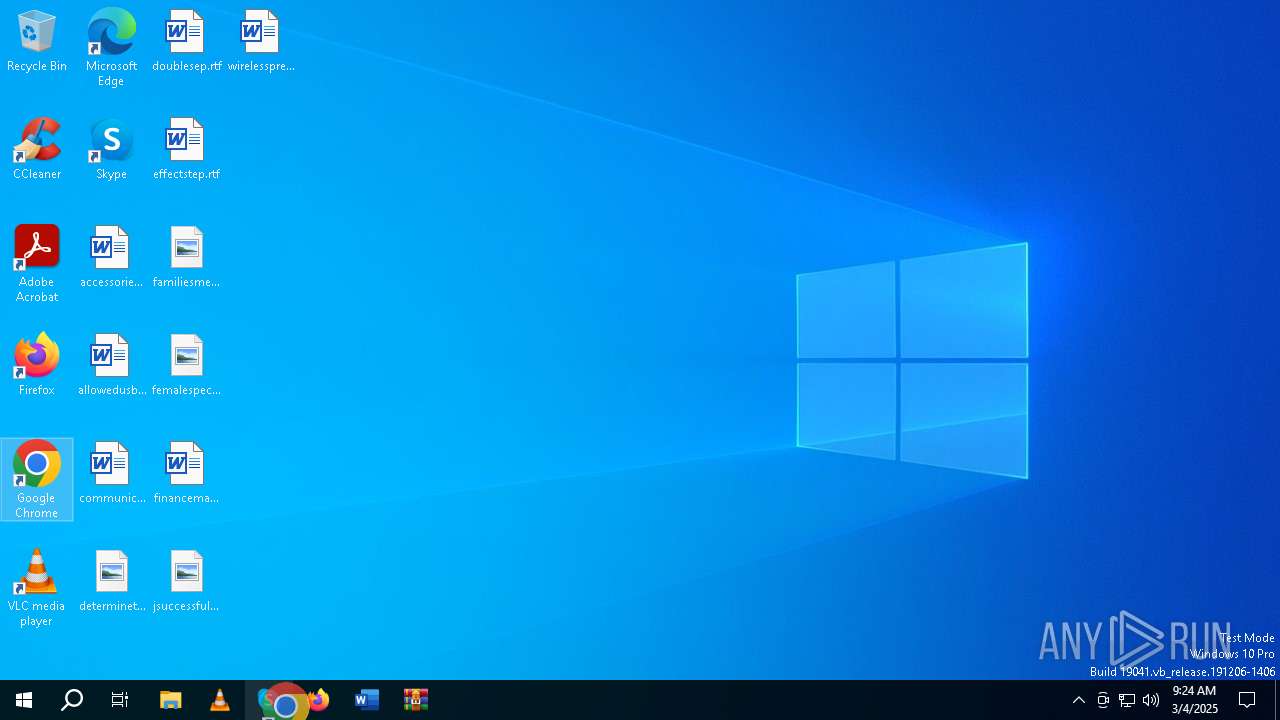This screenshot has width=1280, height=720.
Task: Select the Google Chrome desktop shortcut
Action: click(x=37, y=480)
